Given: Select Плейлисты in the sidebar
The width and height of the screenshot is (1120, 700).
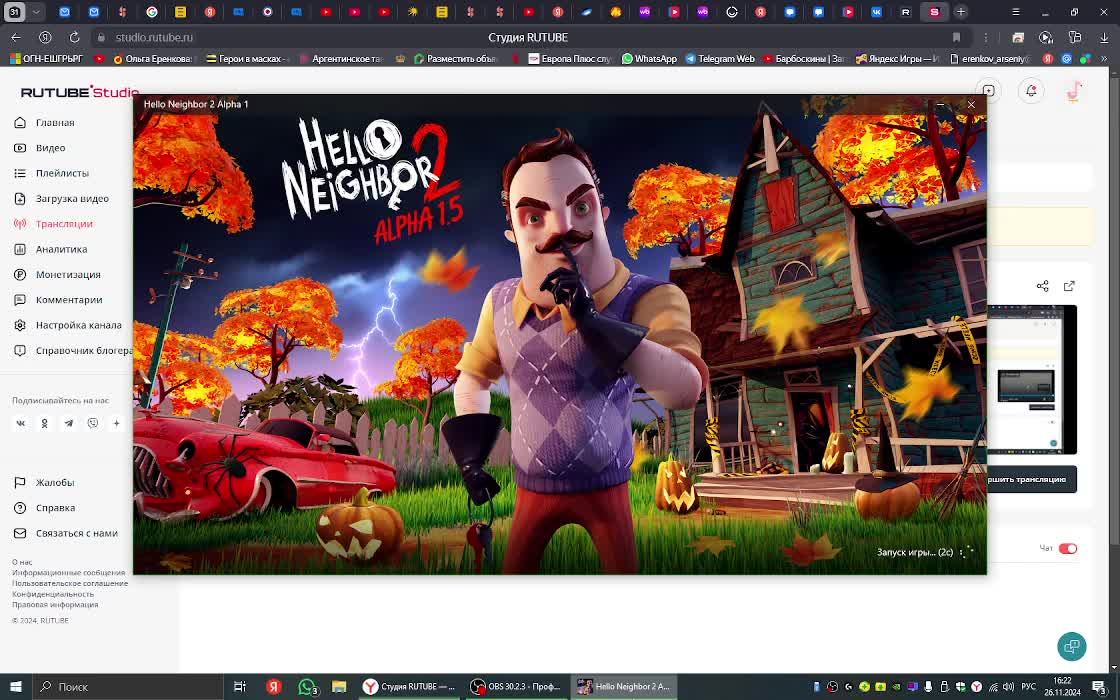Looking at the screenshot, I should tap(61, 173).
